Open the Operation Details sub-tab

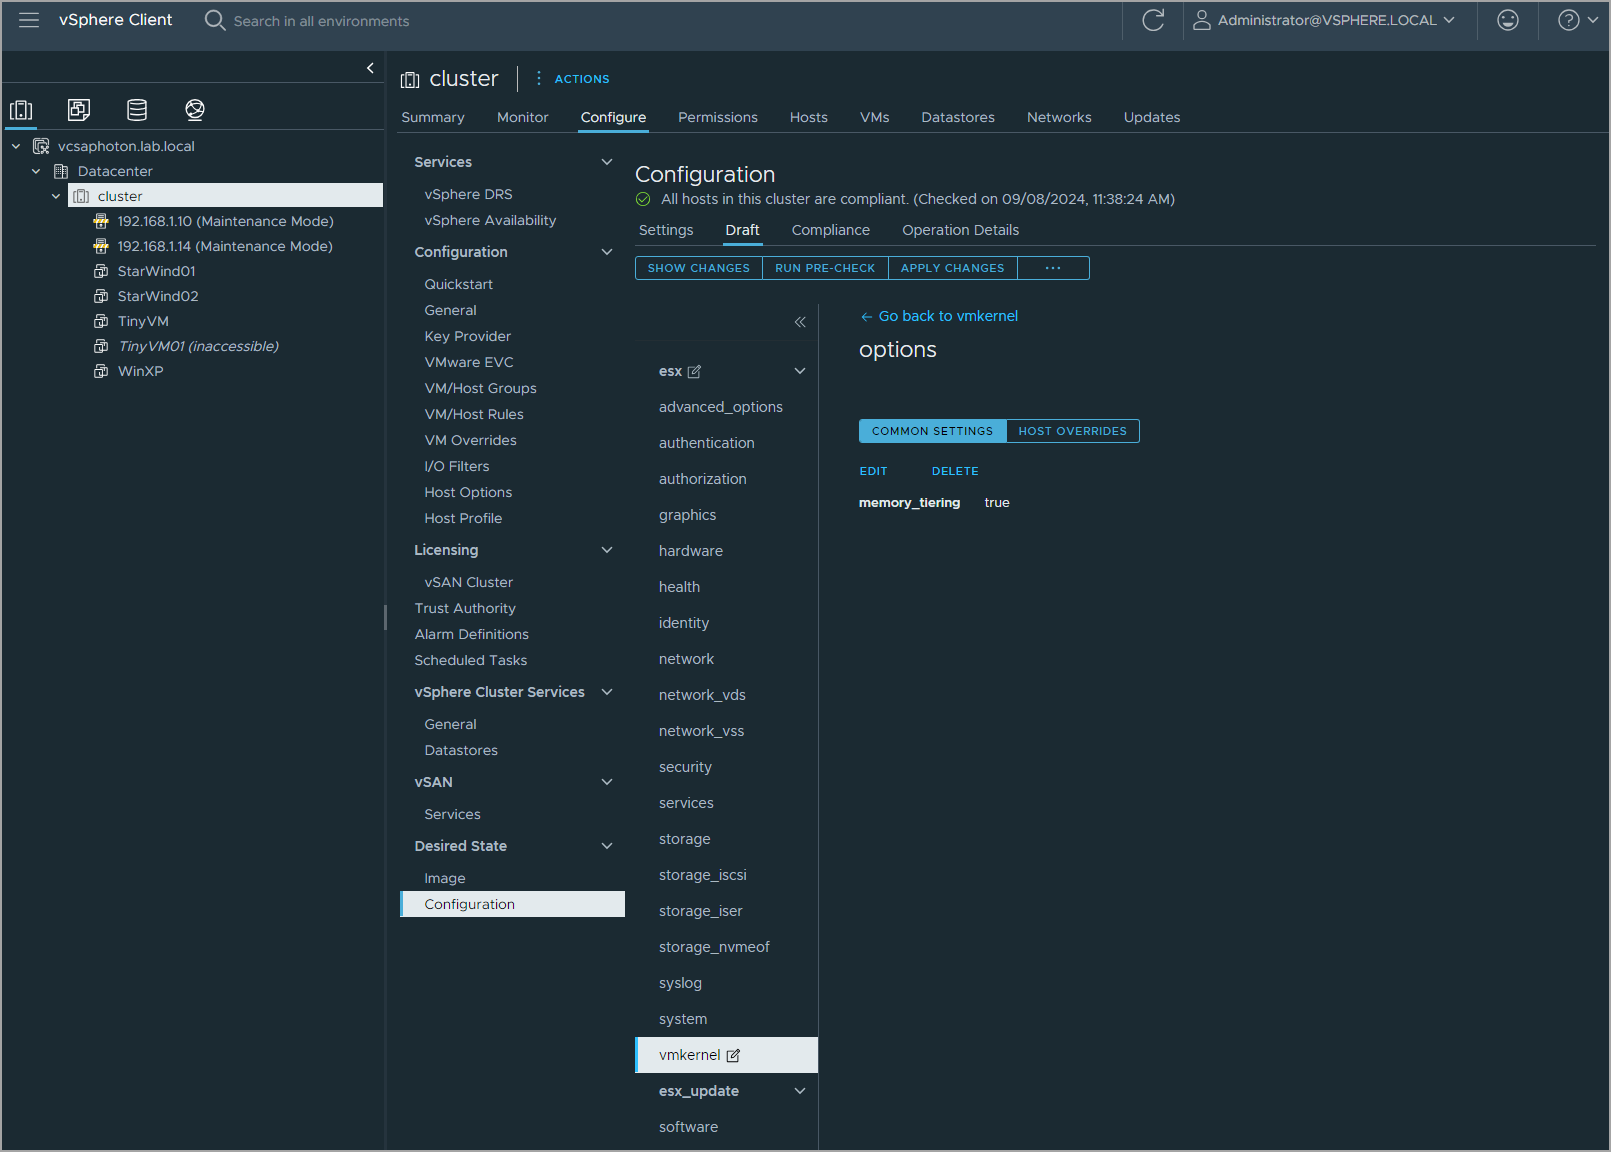click(960, 230)
